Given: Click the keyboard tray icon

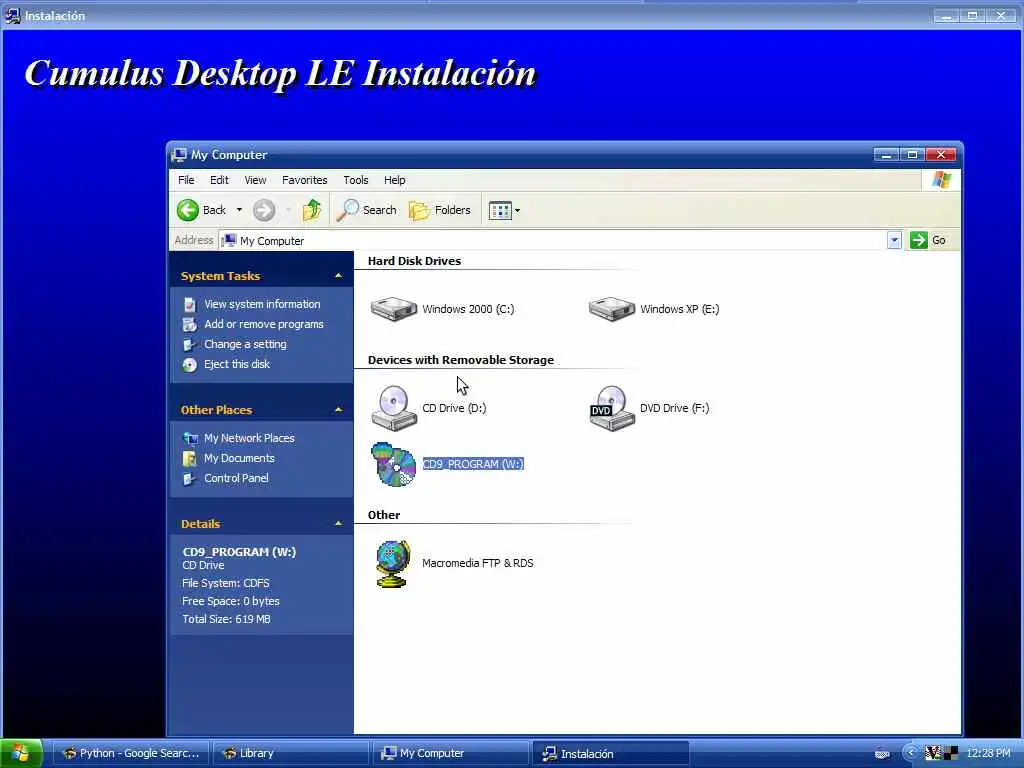Looking at the screenshot, I should 882,754.
